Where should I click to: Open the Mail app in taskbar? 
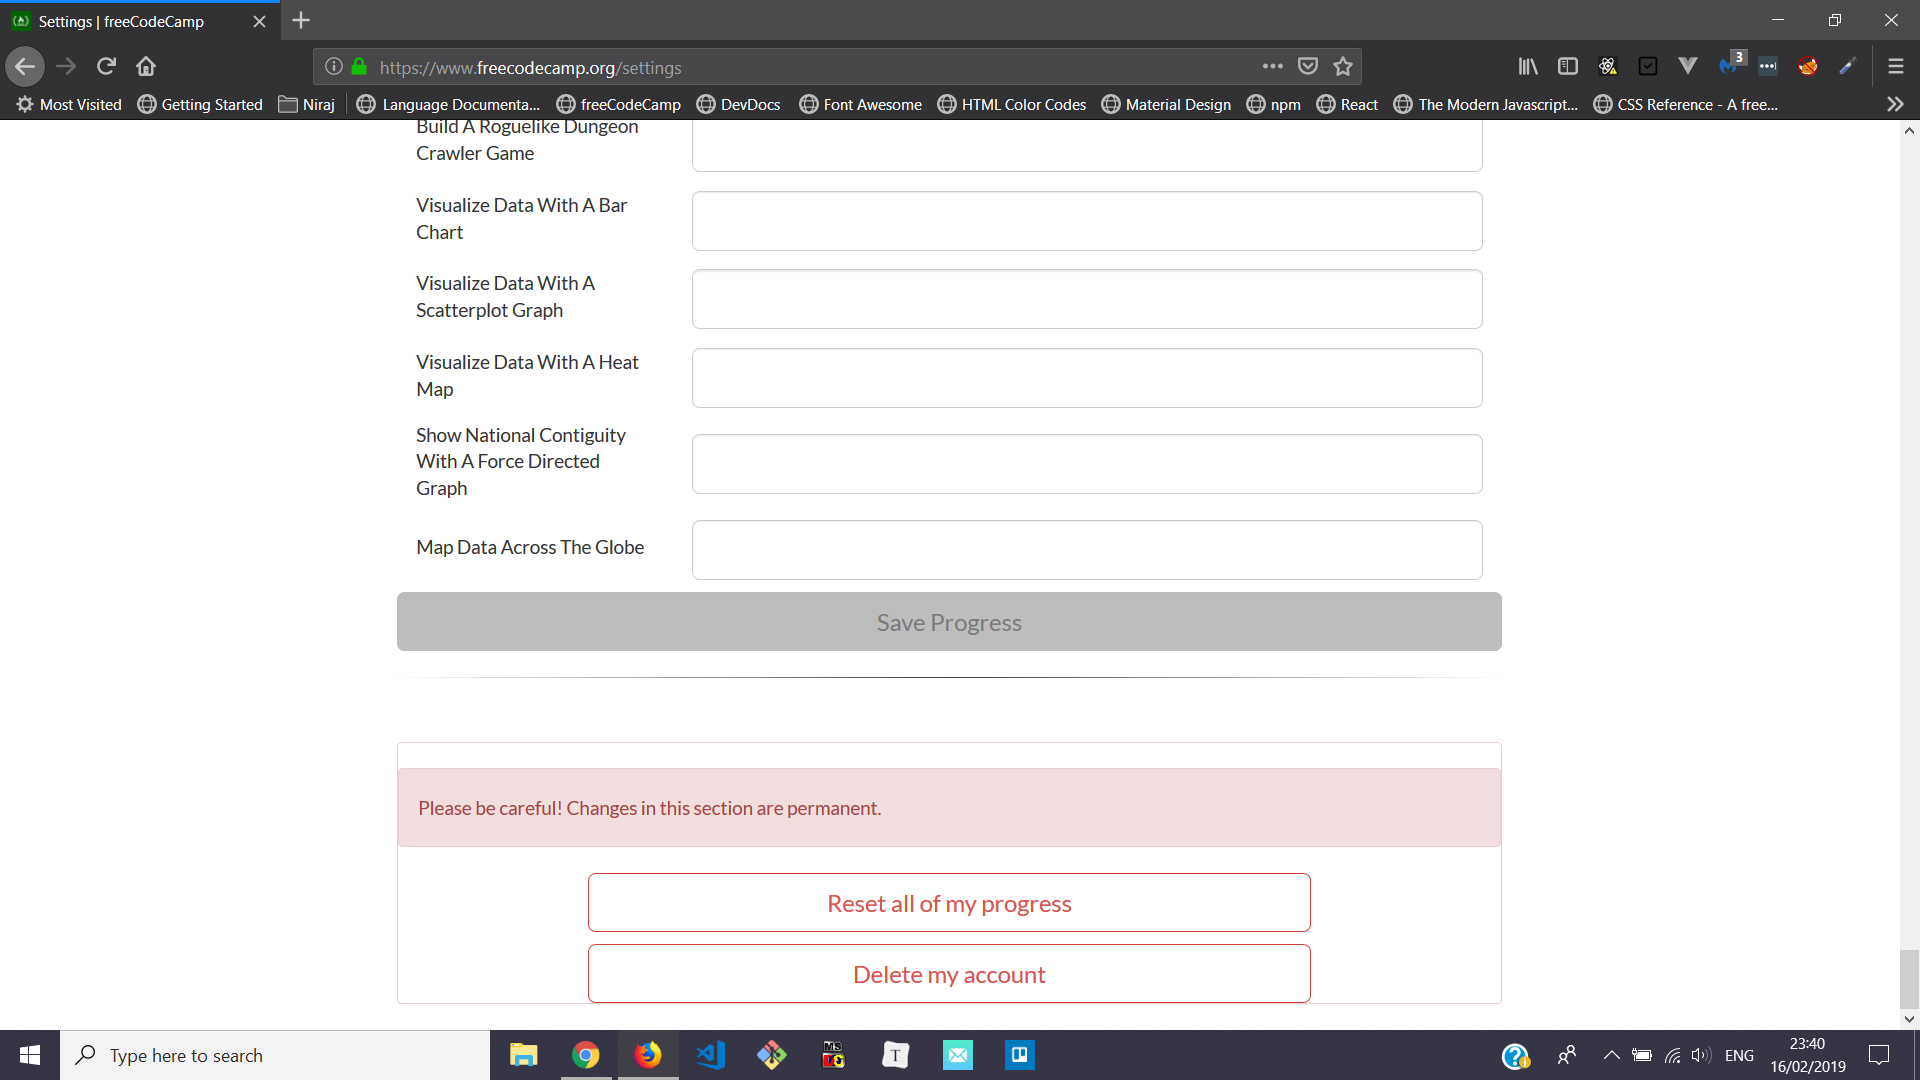pyautogui.click(x=958, y=1055)
